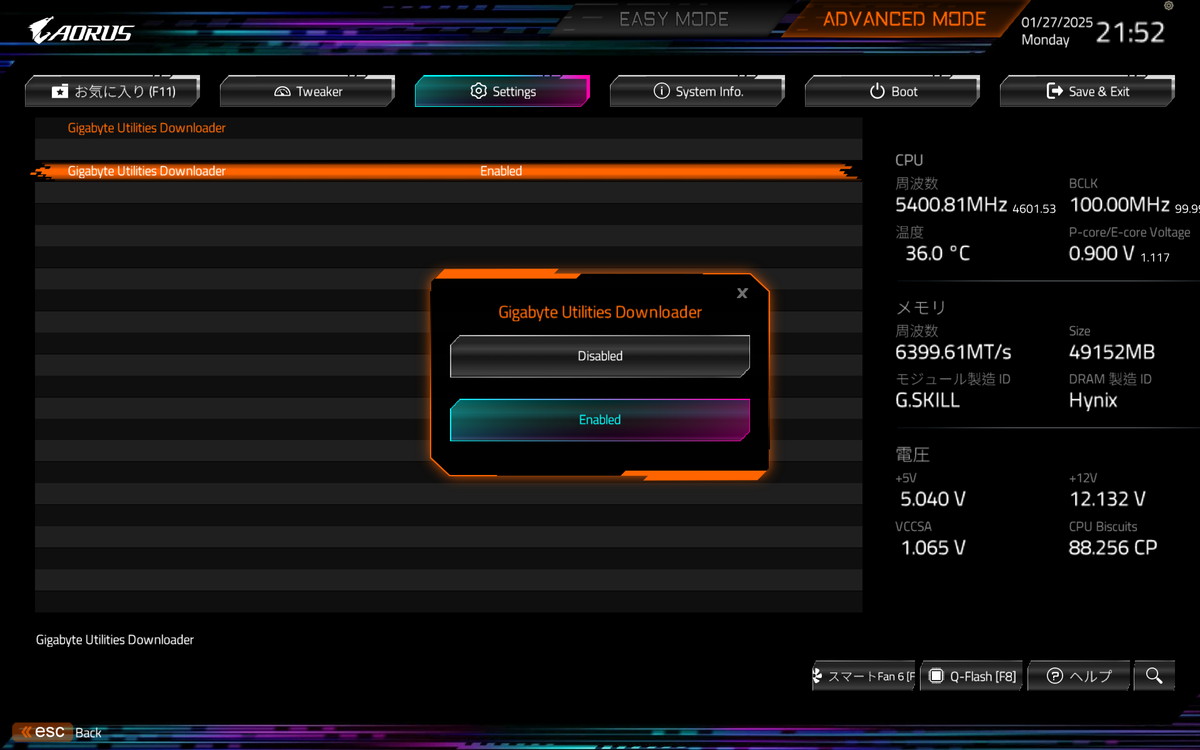Click the メモリ section heading
This screenshot has width=1200, height=750.
920,307
